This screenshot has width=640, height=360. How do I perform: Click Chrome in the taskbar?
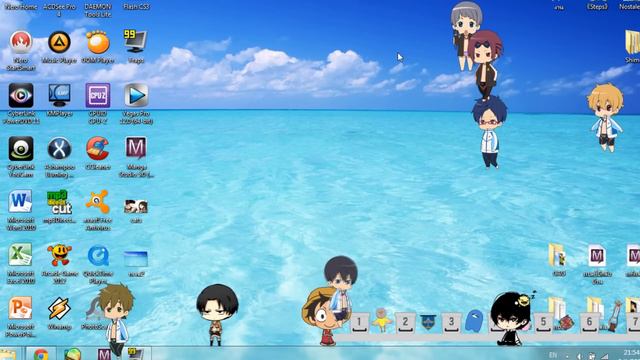pyautogui.click(x=41, y=354)
